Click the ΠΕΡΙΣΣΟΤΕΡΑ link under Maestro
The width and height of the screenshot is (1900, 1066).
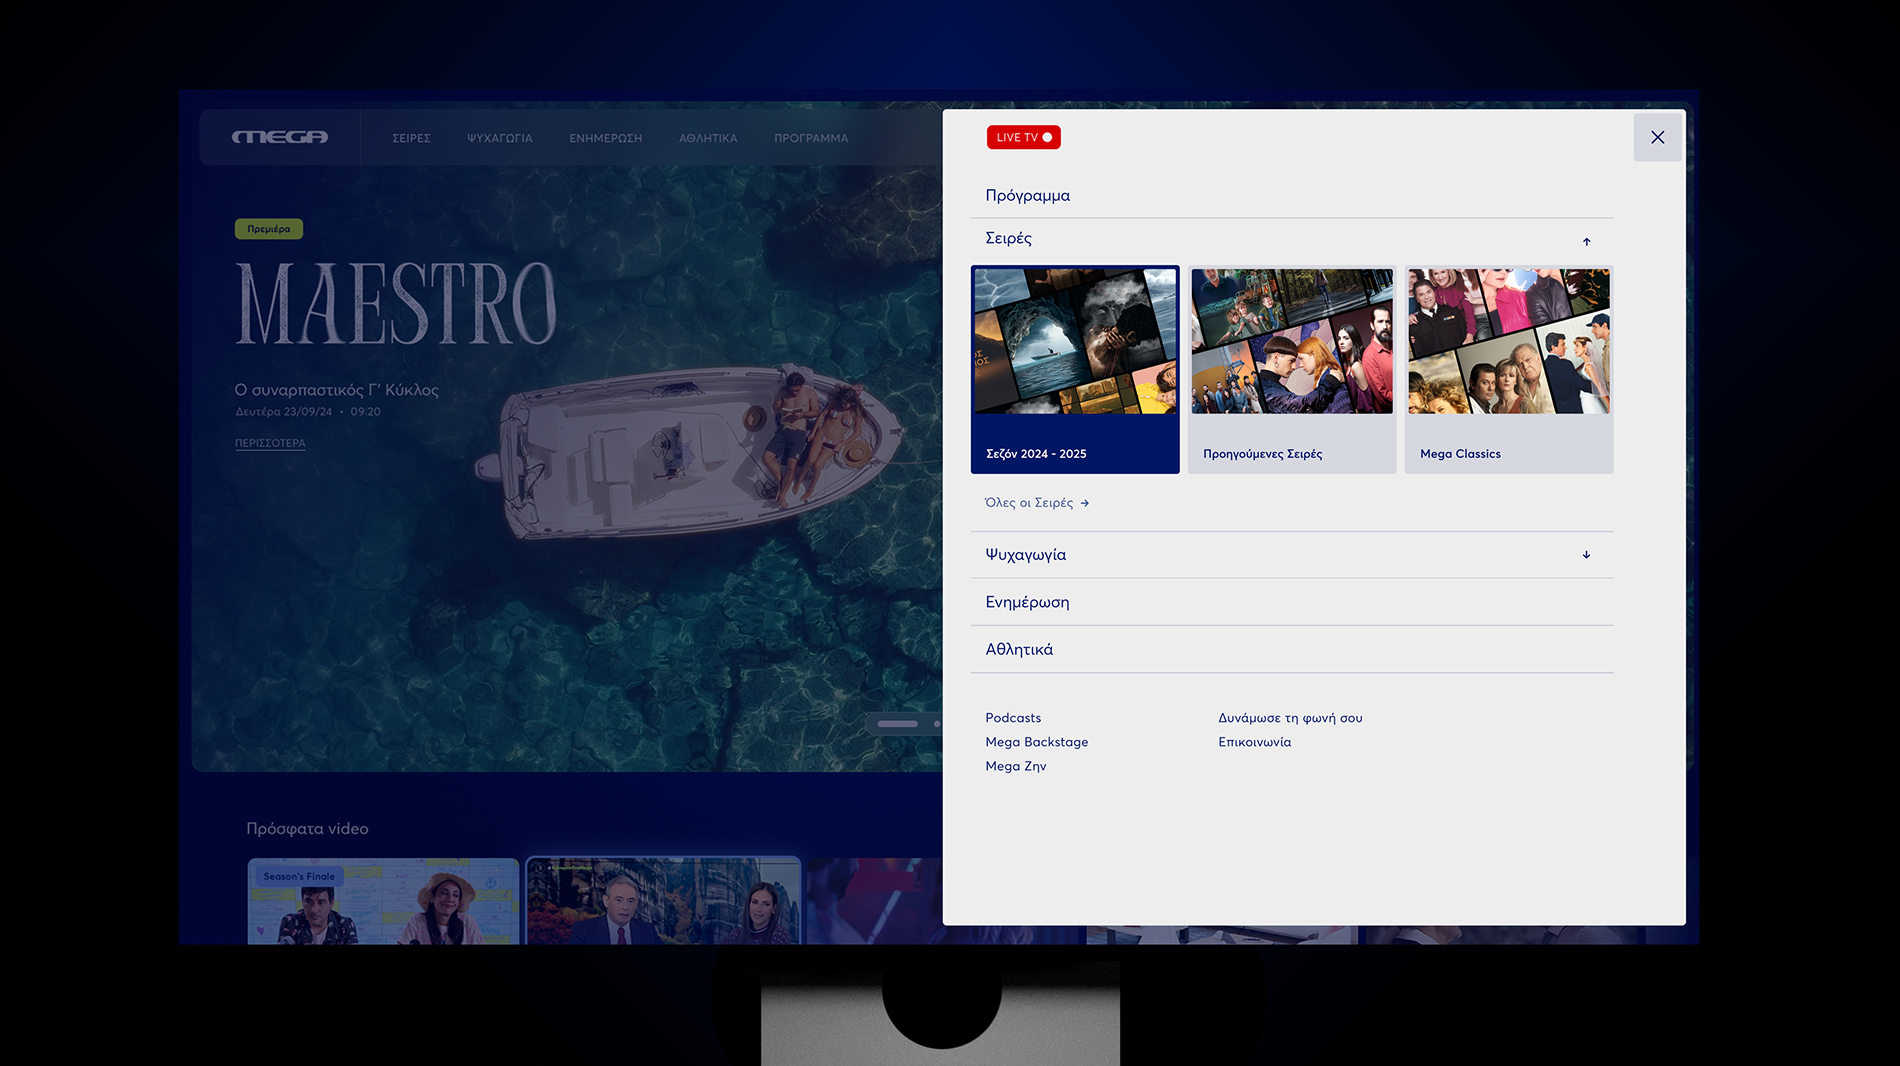tap(270, 443)
